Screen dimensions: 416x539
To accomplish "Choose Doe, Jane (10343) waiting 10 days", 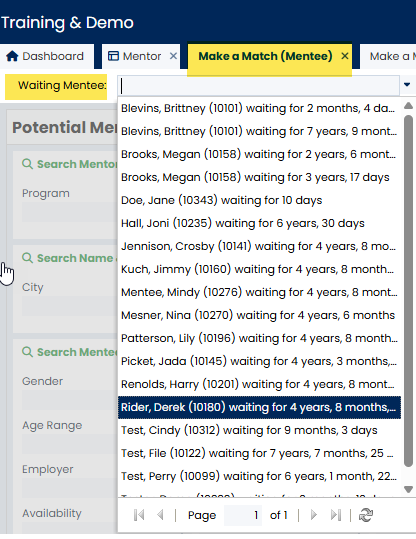I will click(x=259, y=200).
